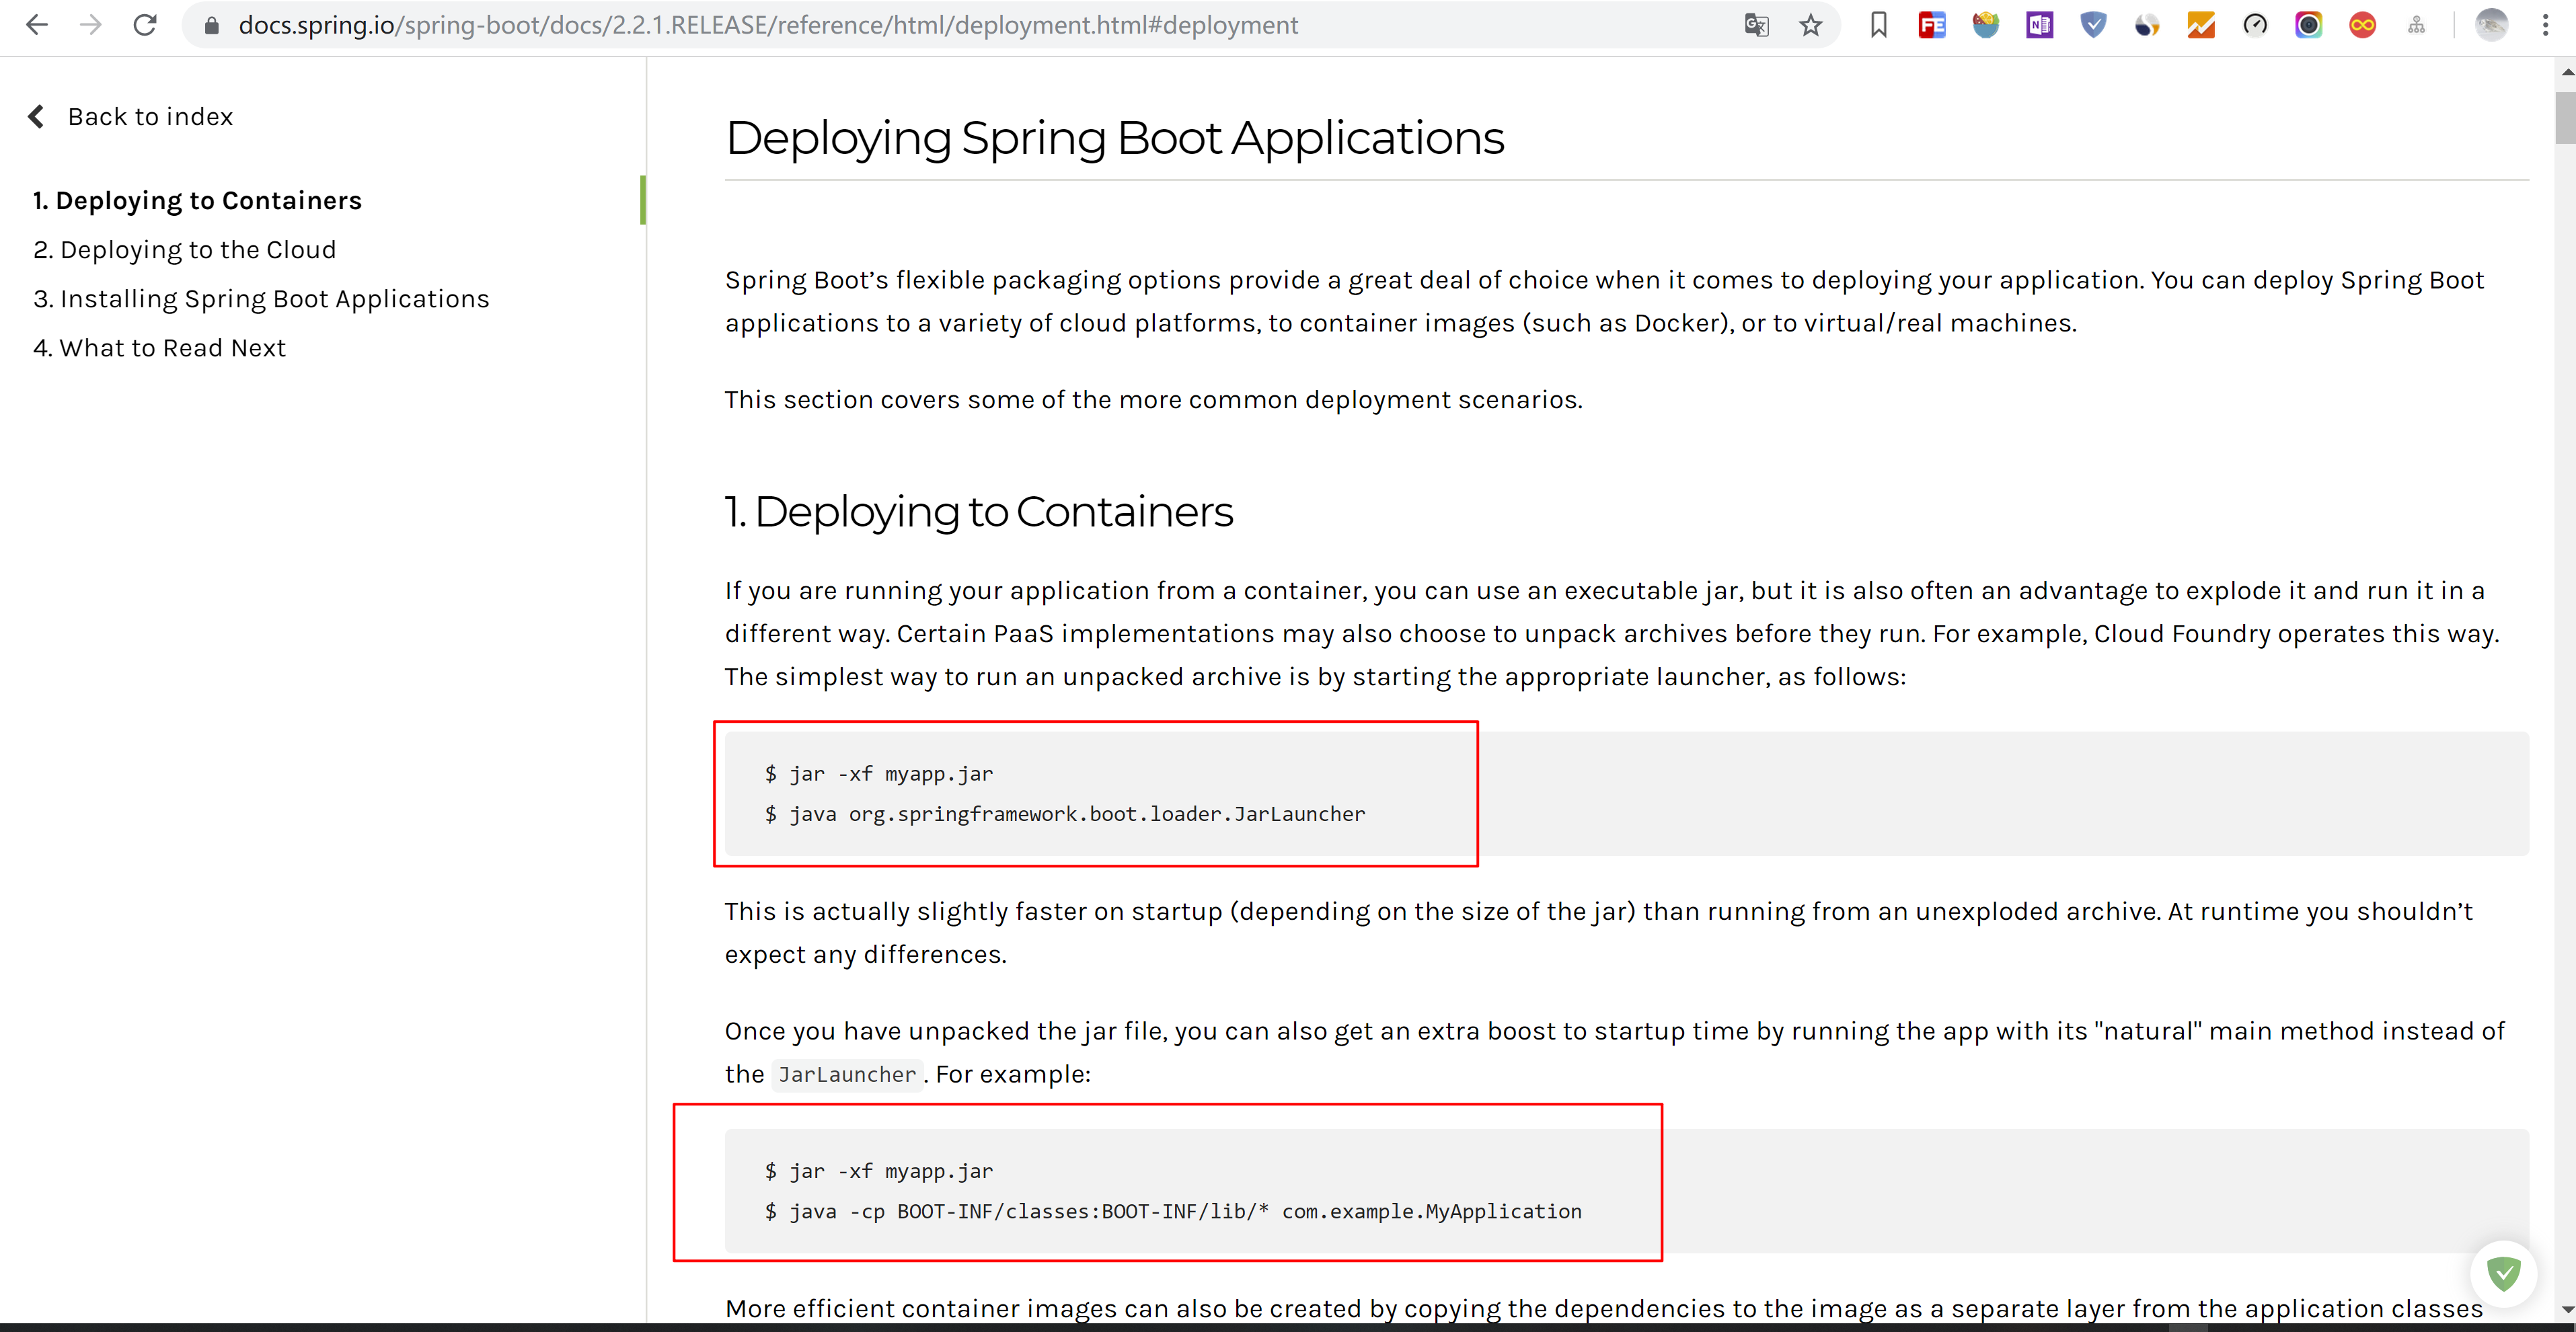Open the red infinity extension
The image size is (2576, 1332).
[2363, 25]
